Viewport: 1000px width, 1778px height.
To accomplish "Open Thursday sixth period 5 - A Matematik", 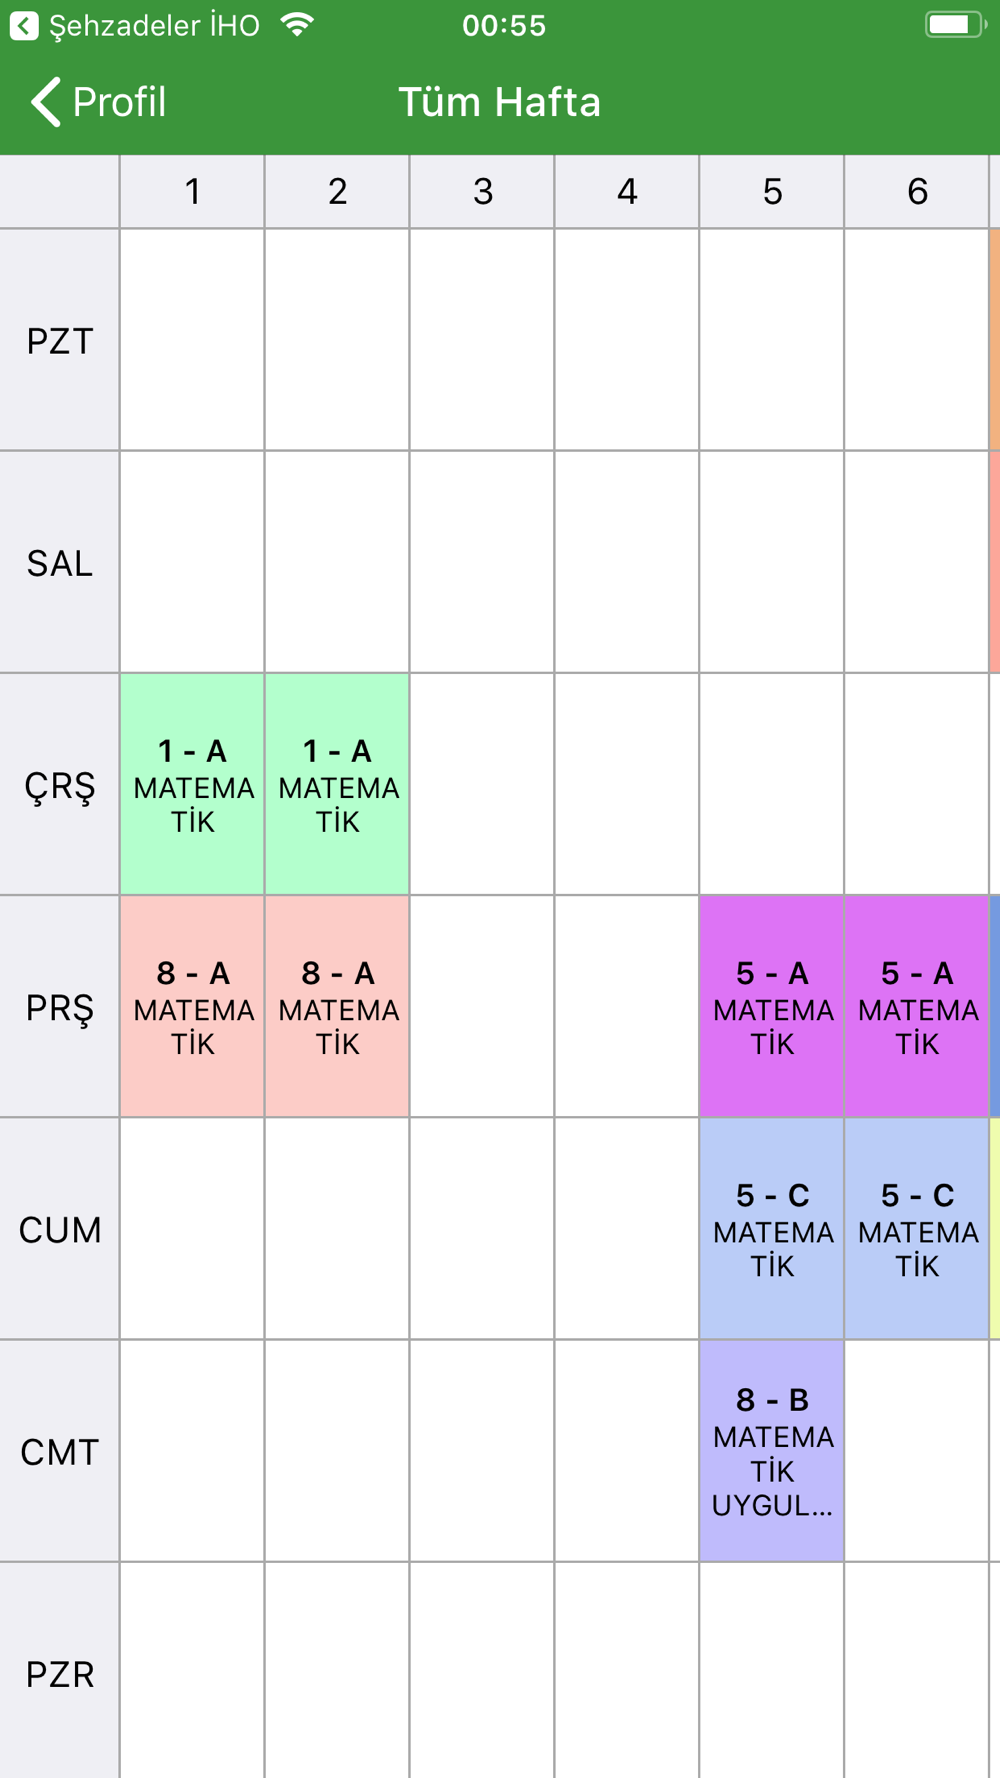I will [917, 1006].
